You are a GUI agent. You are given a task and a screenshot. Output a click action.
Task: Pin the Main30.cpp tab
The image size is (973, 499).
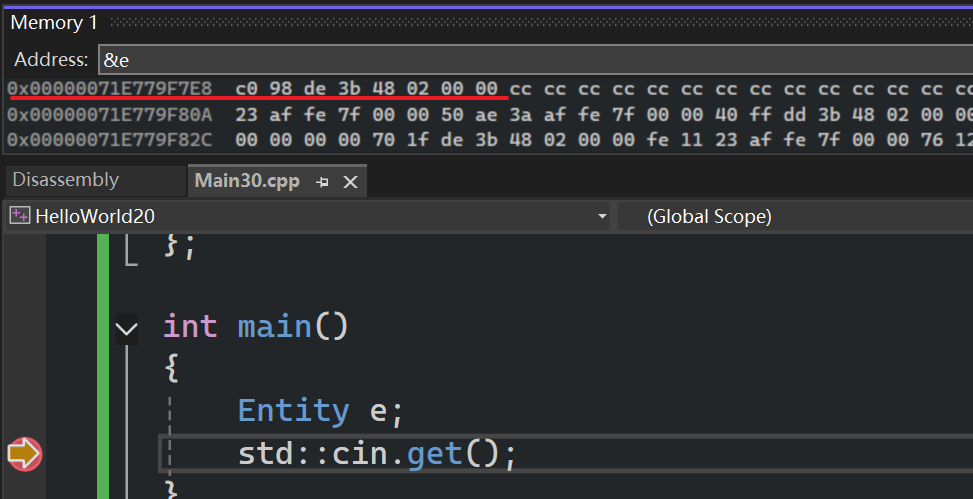pos(322,182)
